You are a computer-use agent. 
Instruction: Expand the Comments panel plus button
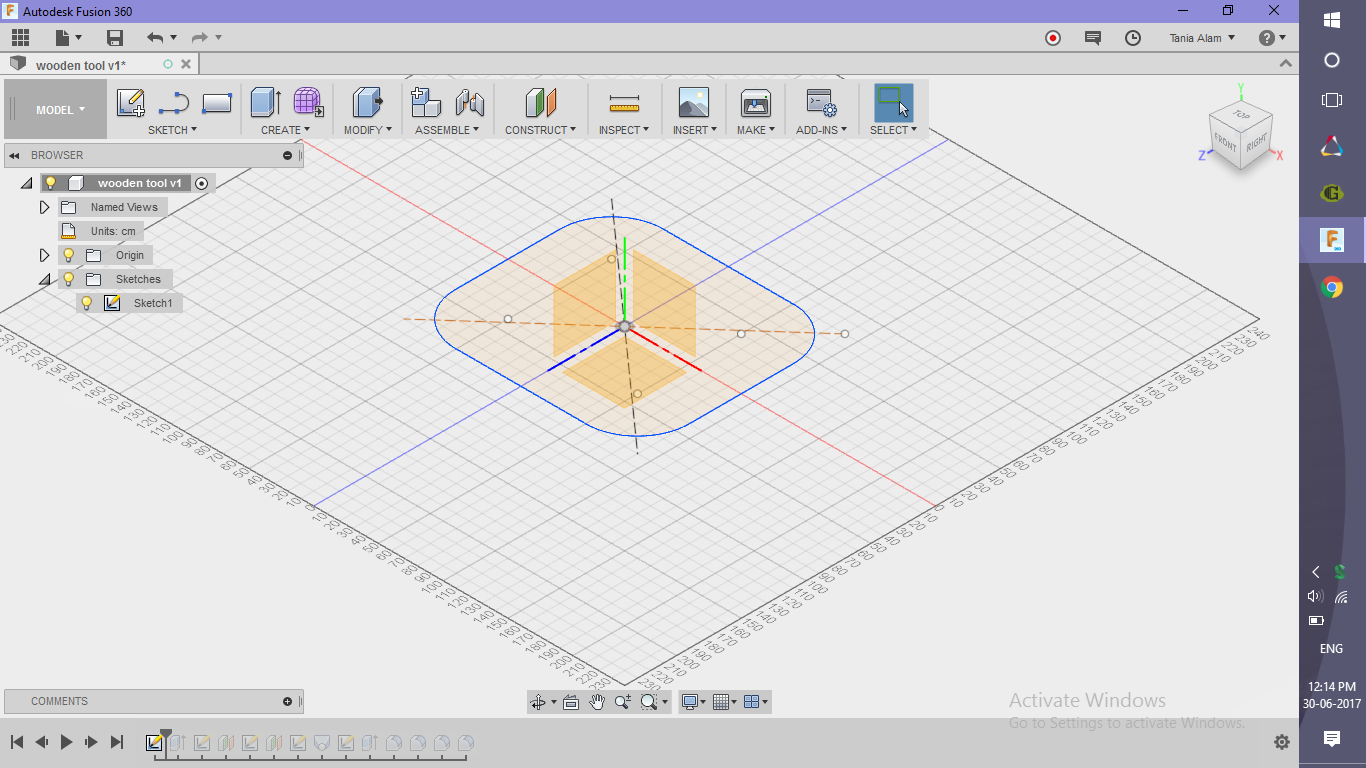click(x=287, y=701)
